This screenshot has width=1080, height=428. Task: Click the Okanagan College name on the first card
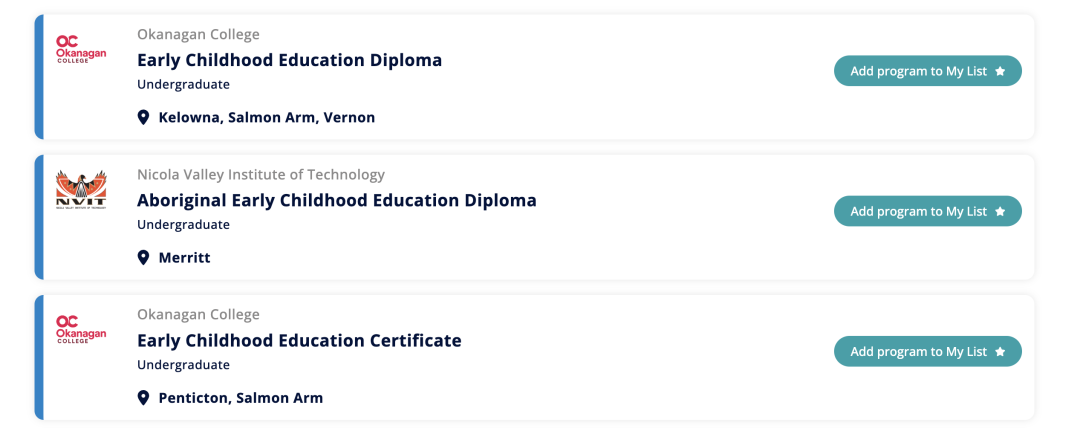coord(198,34)
